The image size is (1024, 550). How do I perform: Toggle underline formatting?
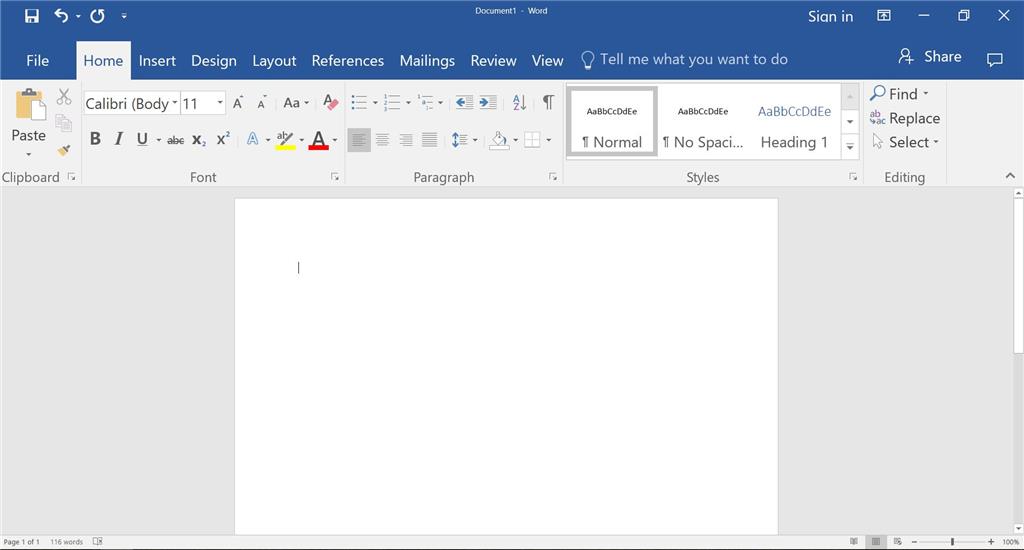(142, 139)
